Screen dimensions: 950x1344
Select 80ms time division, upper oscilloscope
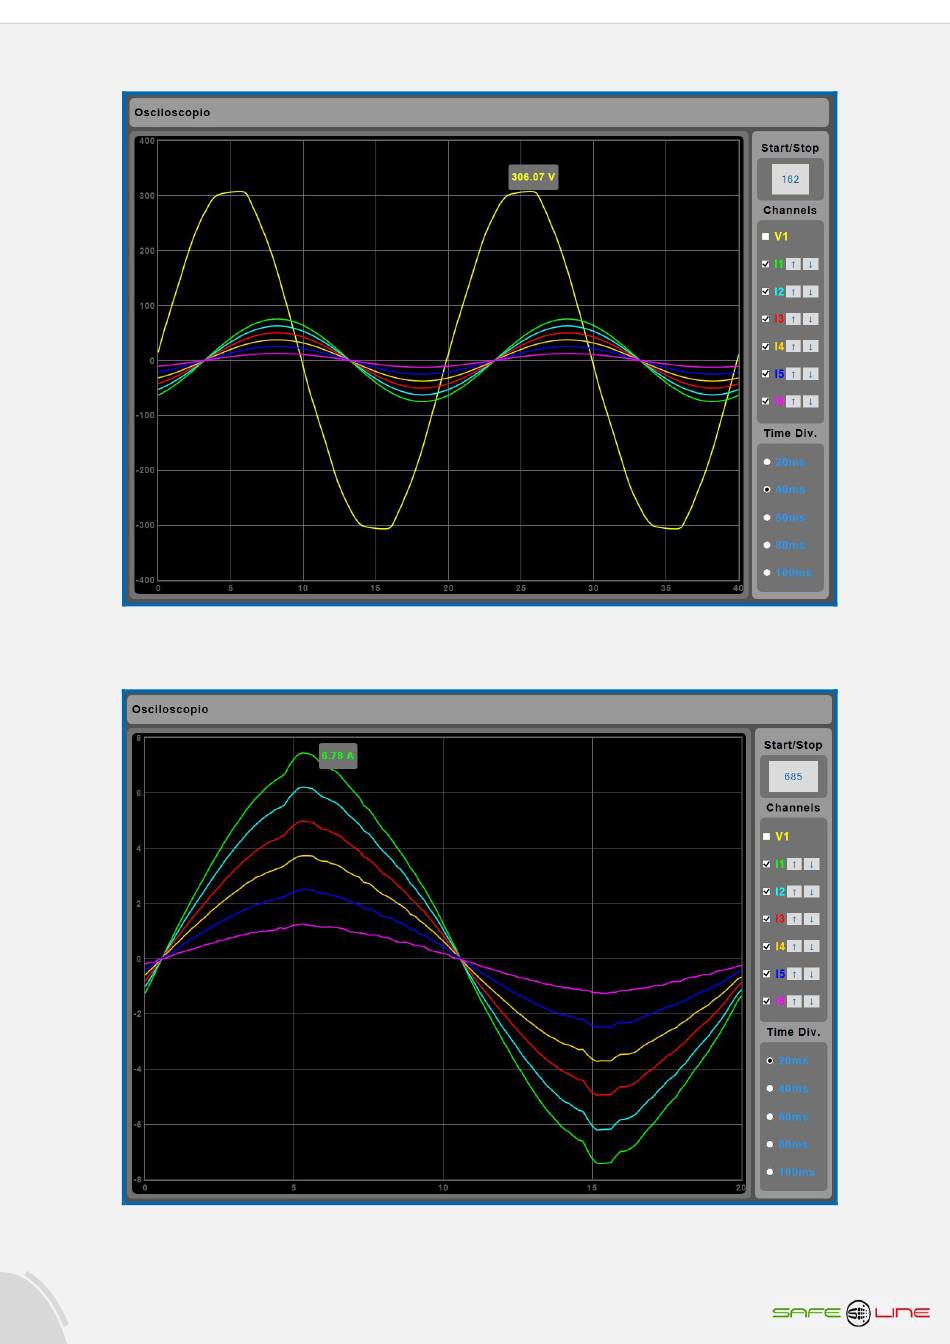pos(767,545)
